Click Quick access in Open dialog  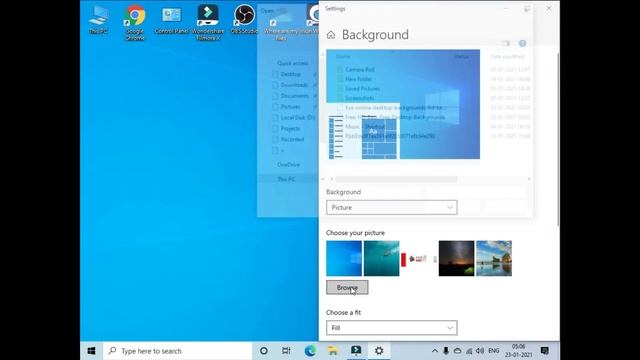(293, 63)
